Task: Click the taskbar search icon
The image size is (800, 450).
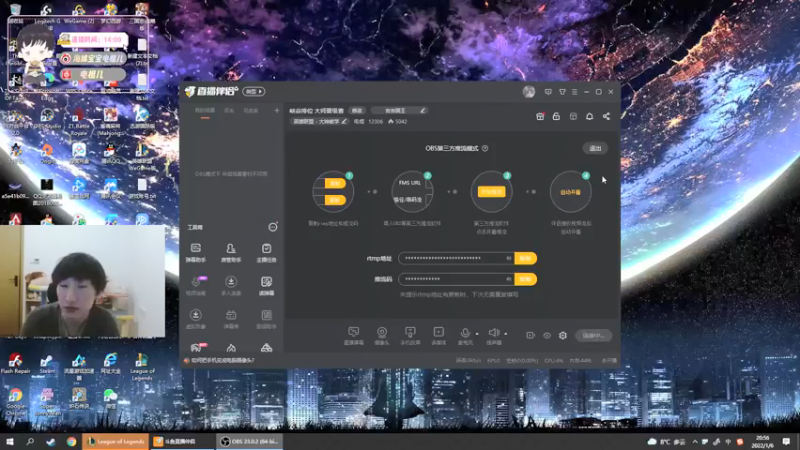Action: tap(30, 442)
